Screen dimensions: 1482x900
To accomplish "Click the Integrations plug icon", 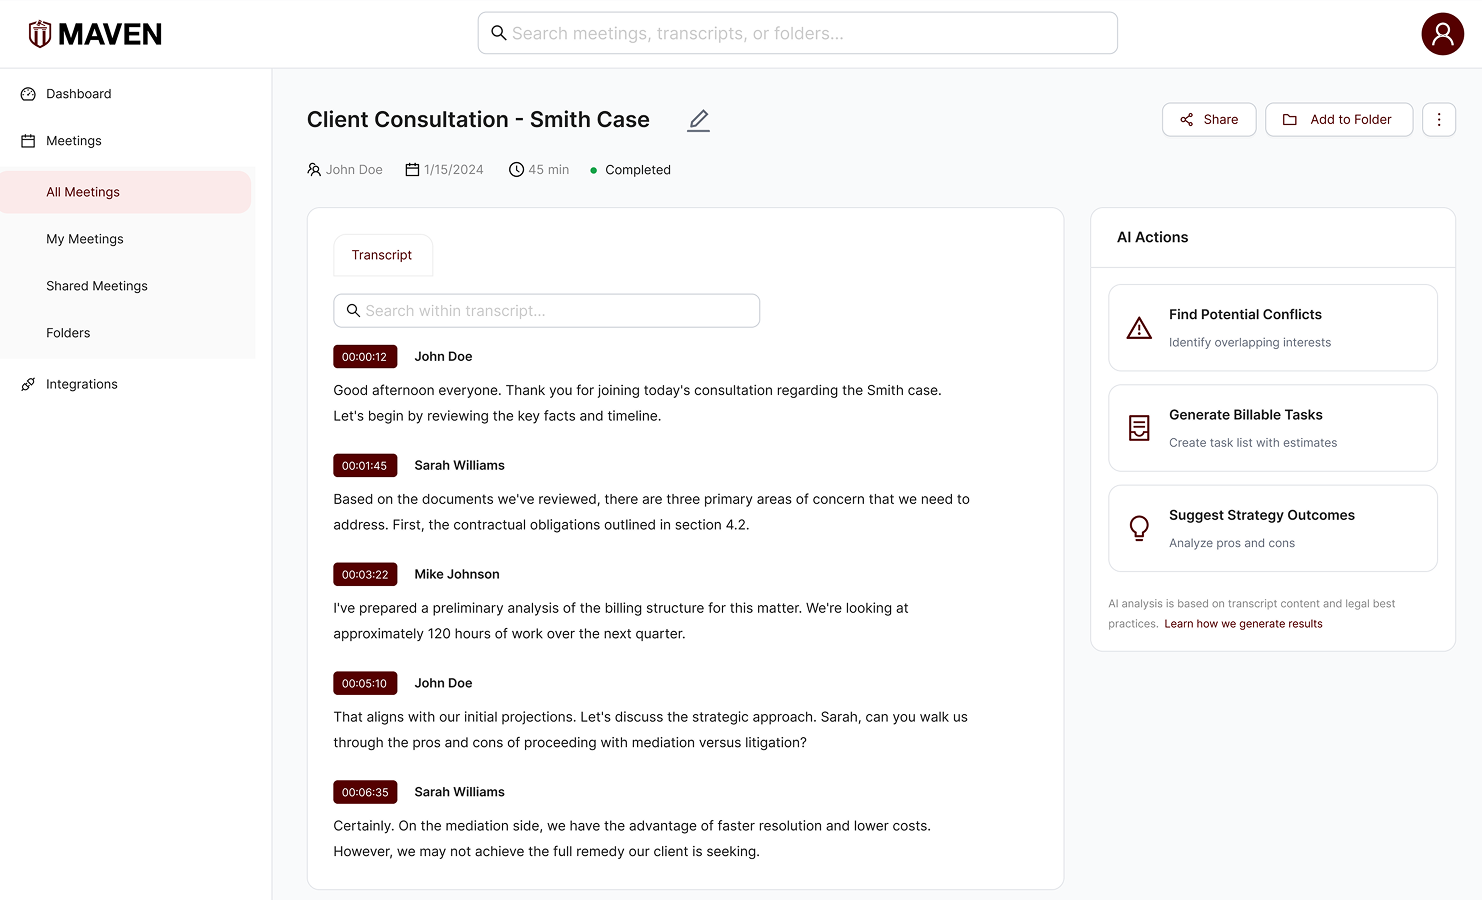I will pyautogui.click(x=26, y=383).
